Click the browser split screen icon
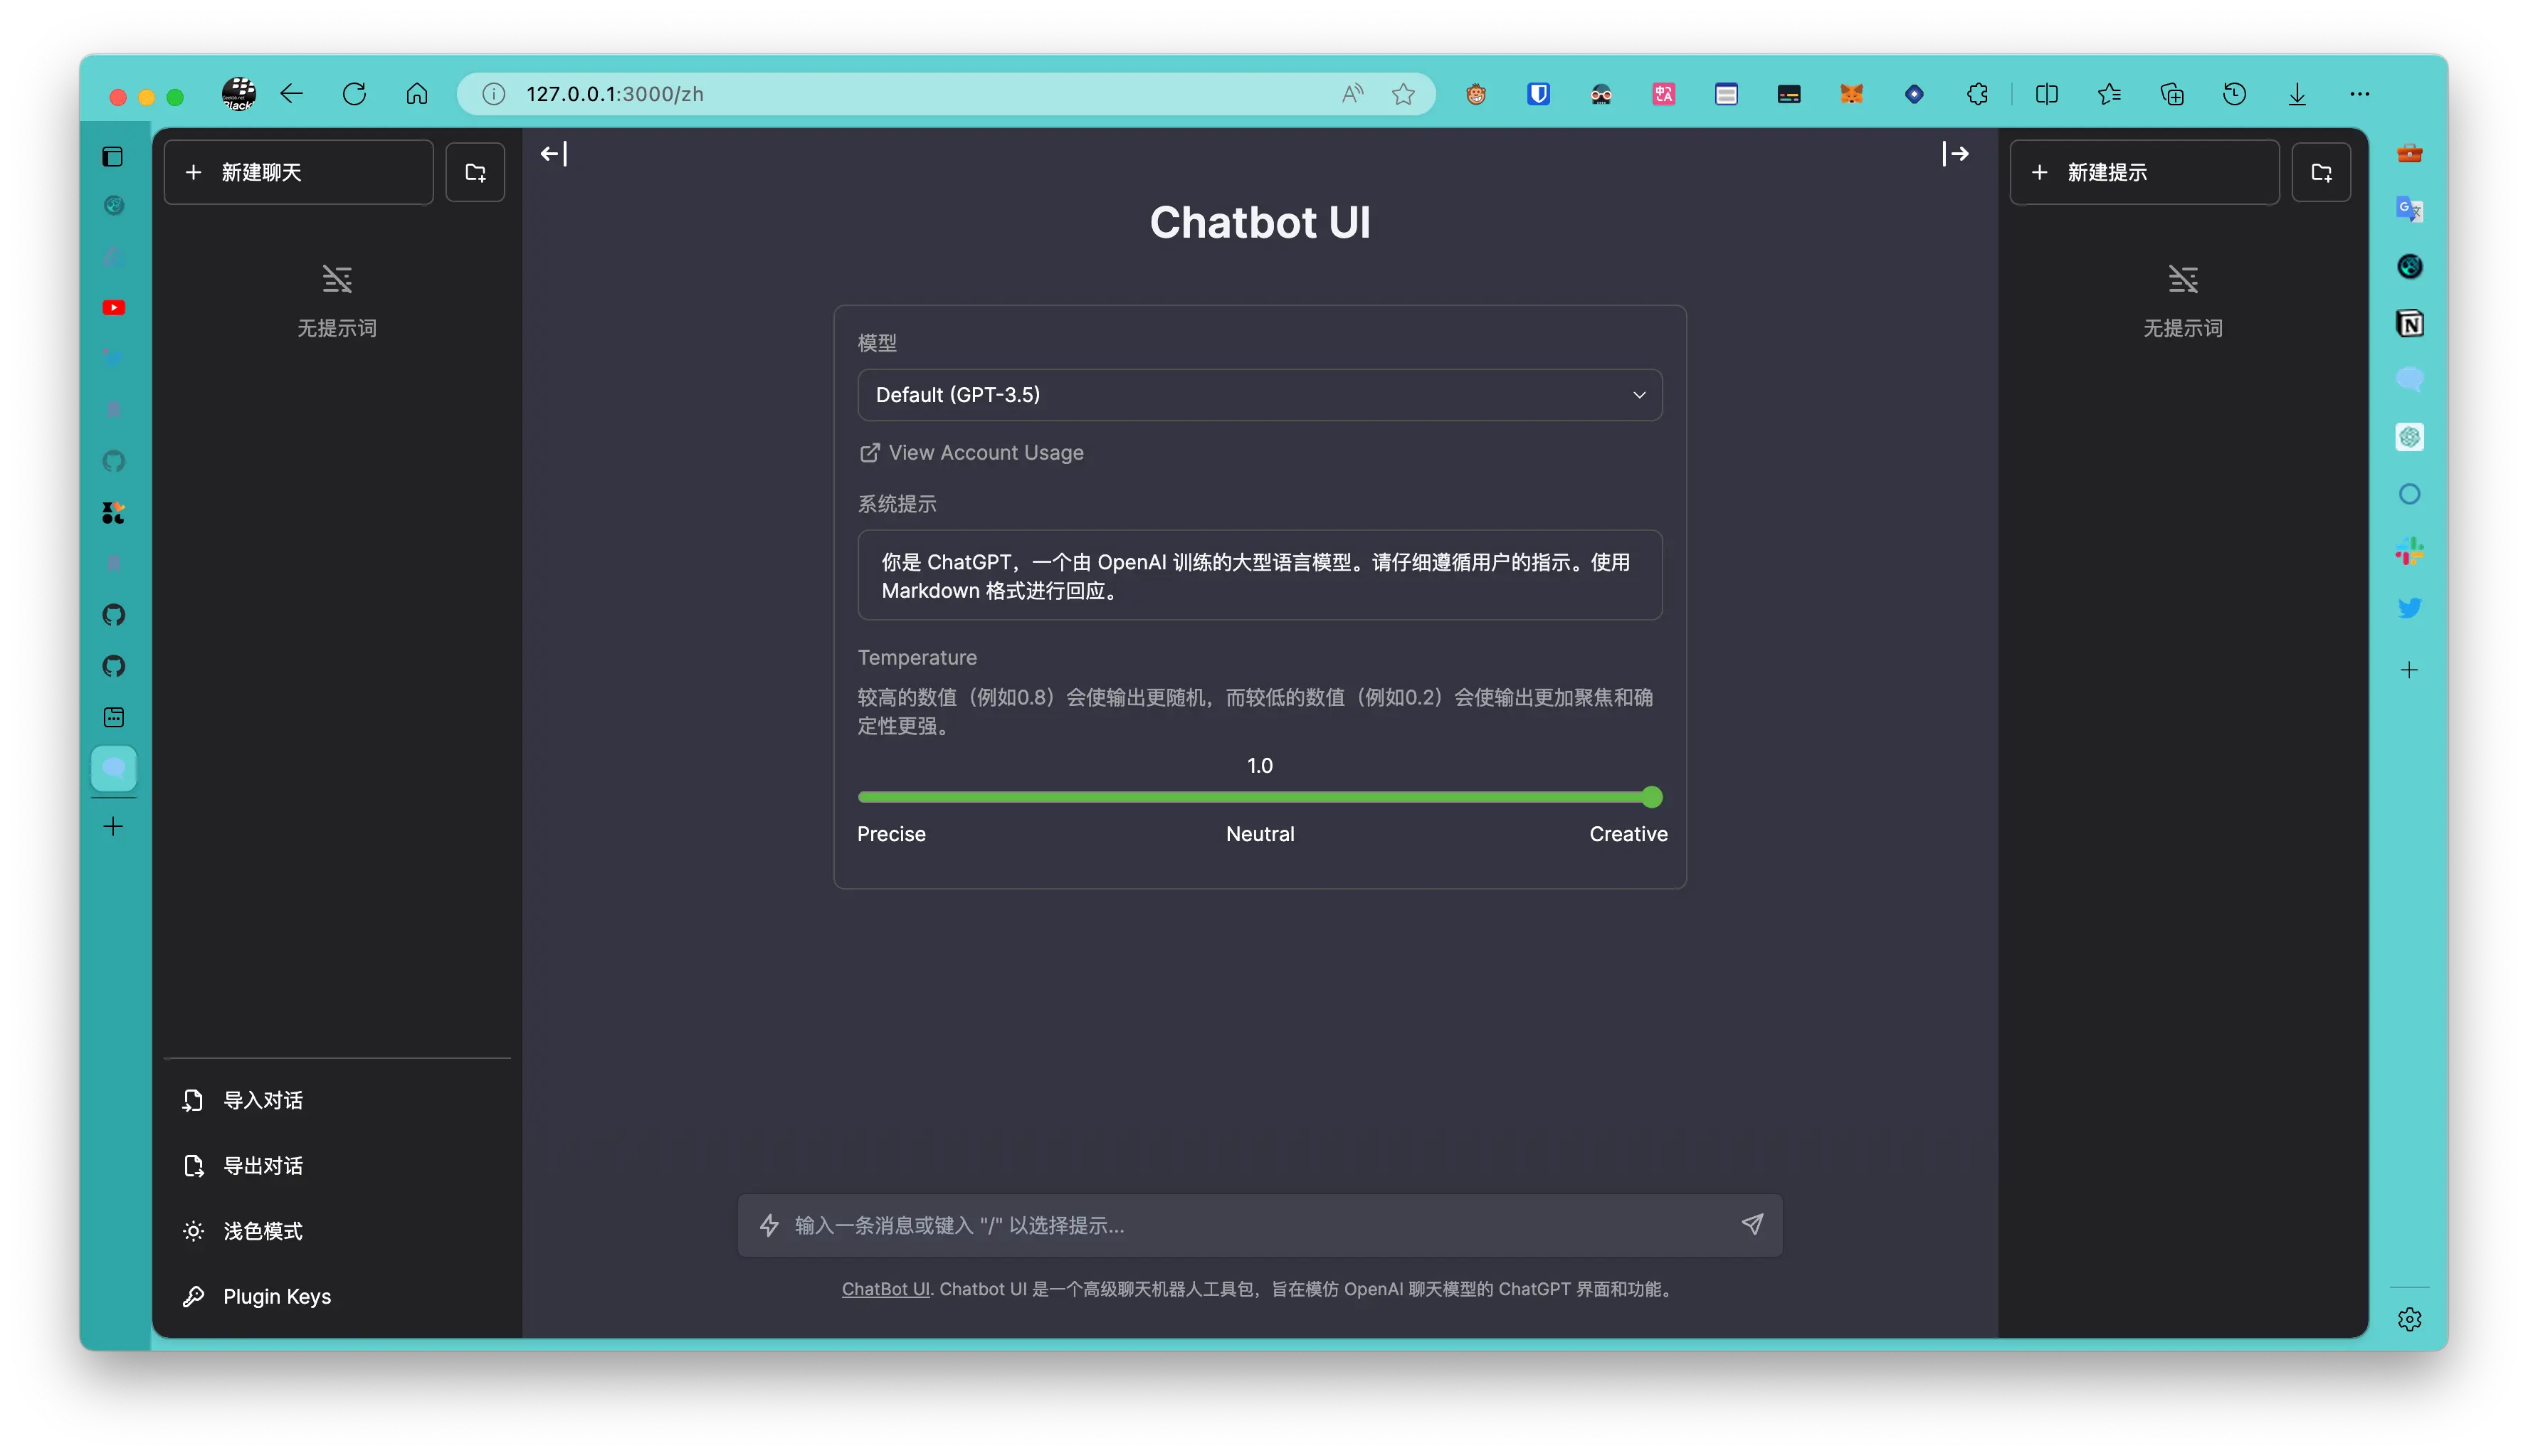The height and width of the screenshot is (1456, 2528). 2046,94
